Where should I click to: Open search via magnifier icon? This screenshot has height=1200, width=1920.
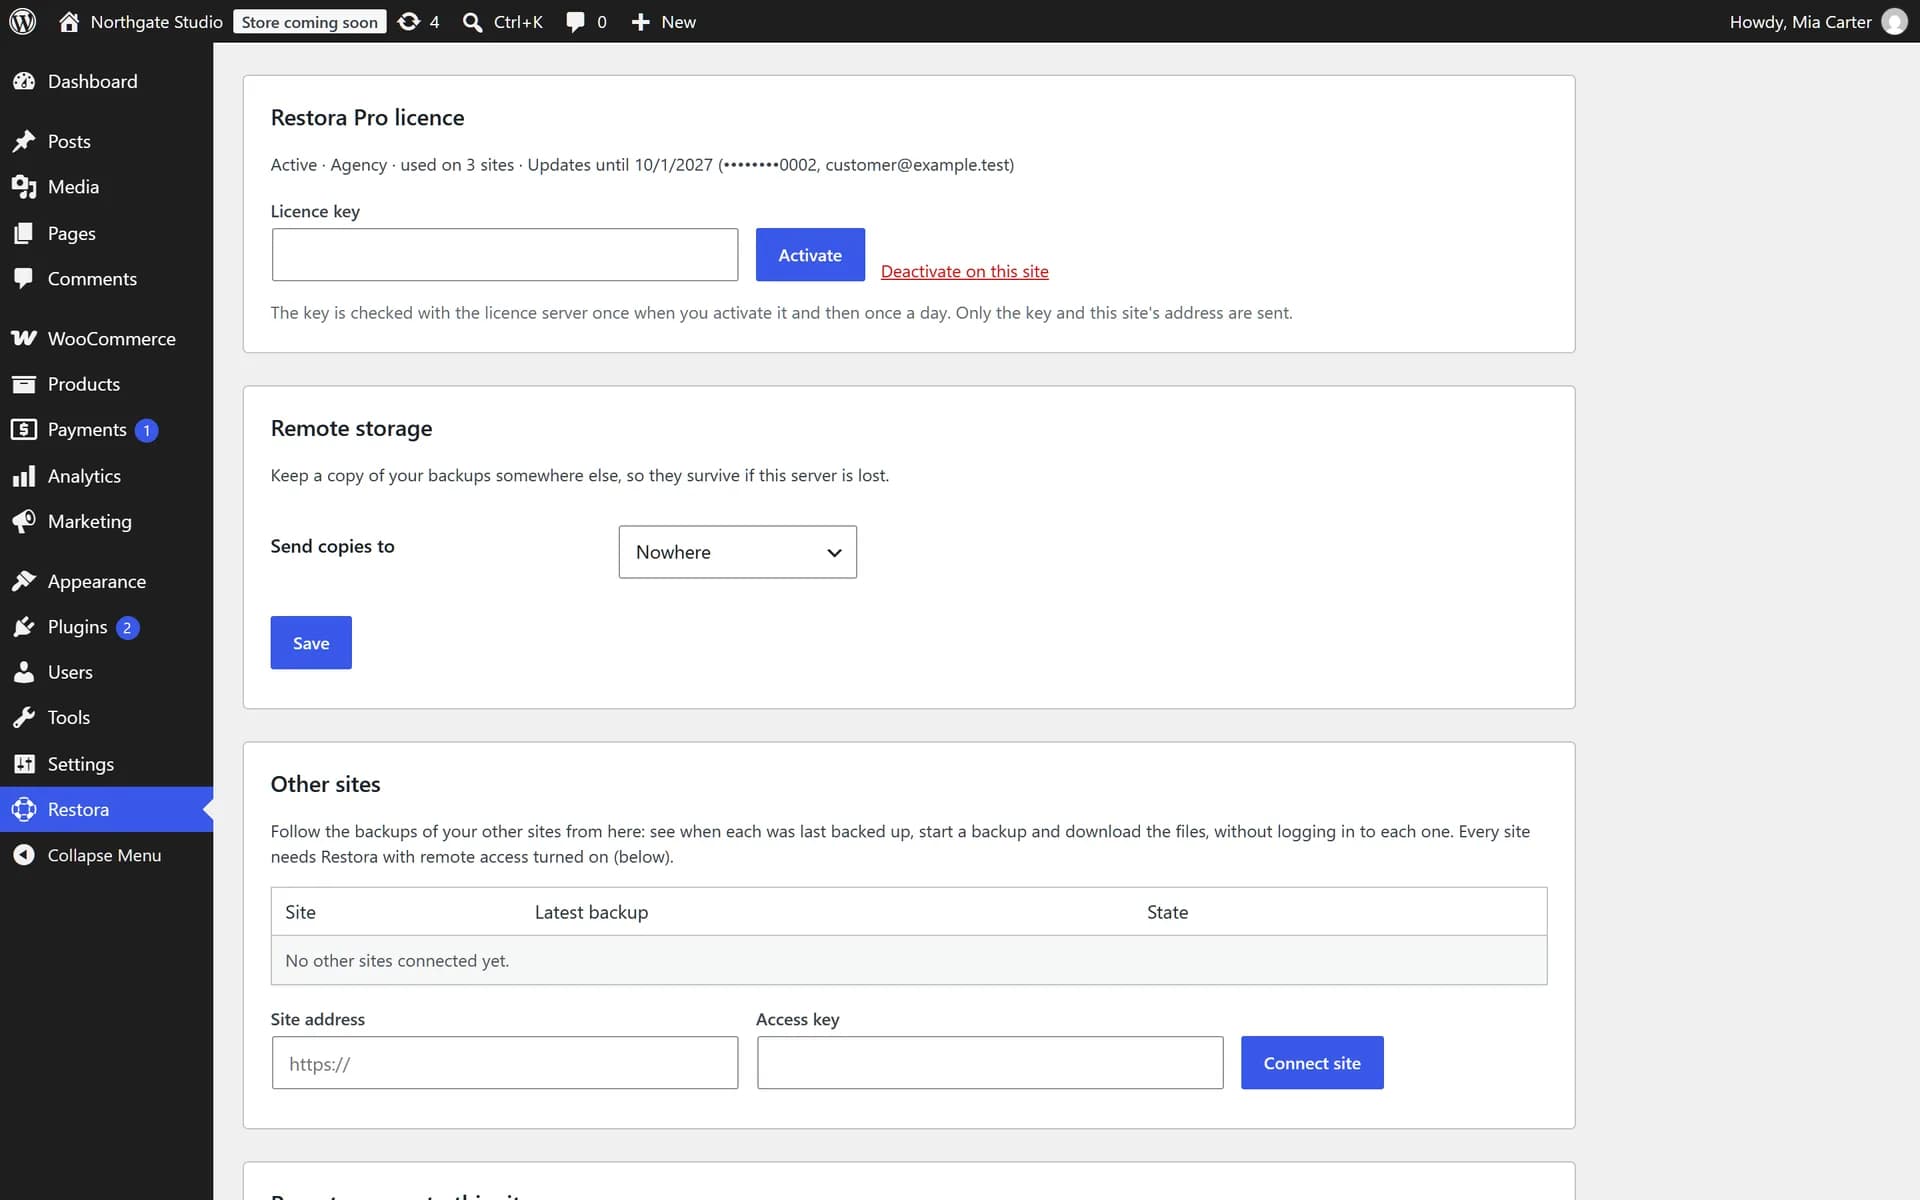(x=472, y=22)
